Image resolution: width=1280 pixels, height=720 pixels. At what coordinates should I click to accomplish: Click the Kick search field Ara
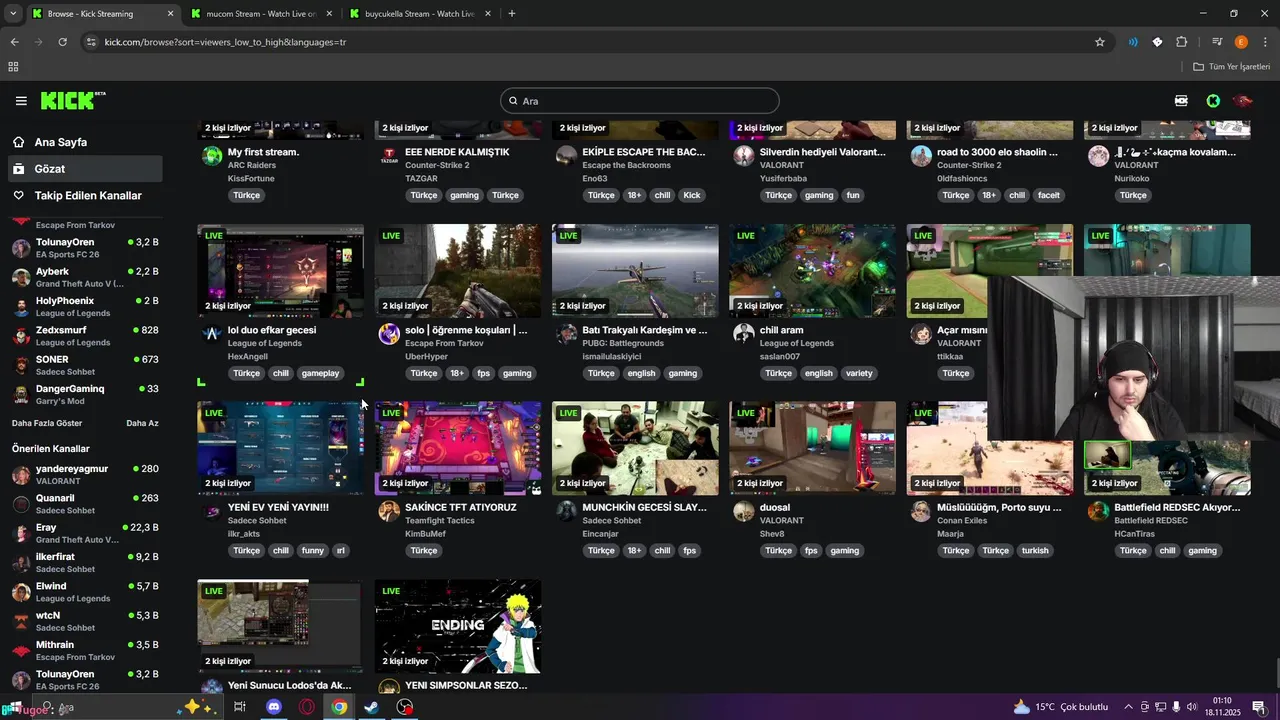(640, 101)
